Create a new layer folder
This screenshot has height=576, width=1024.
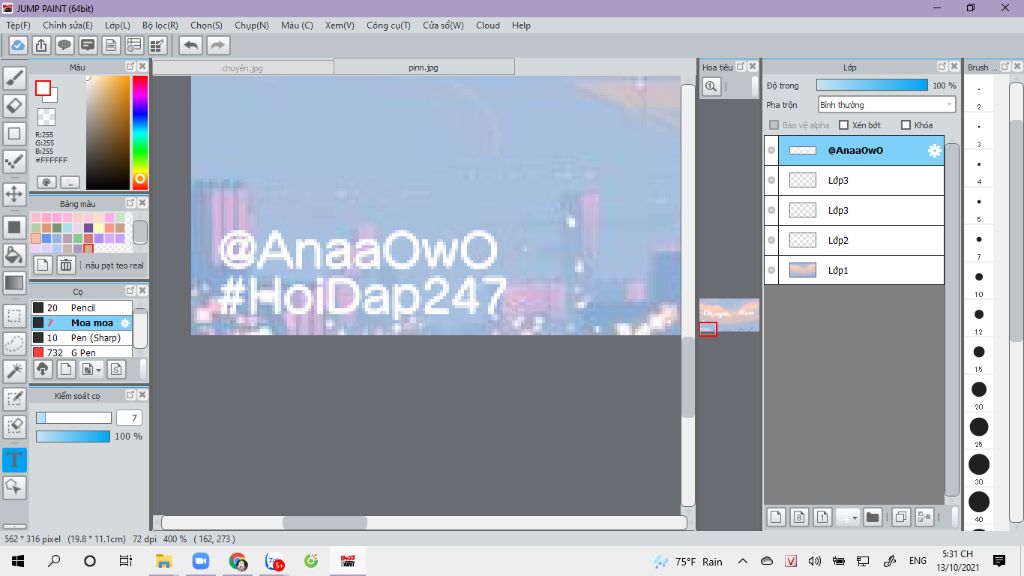[x=872, y=517]
